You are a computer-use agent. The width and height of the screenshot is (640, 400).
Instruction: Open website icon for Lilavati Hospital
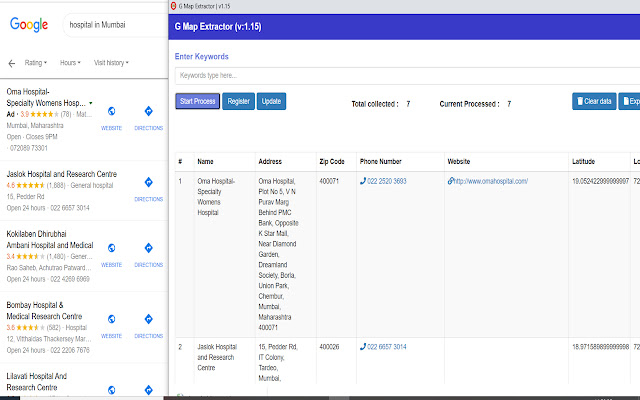(x=111, y=390)
